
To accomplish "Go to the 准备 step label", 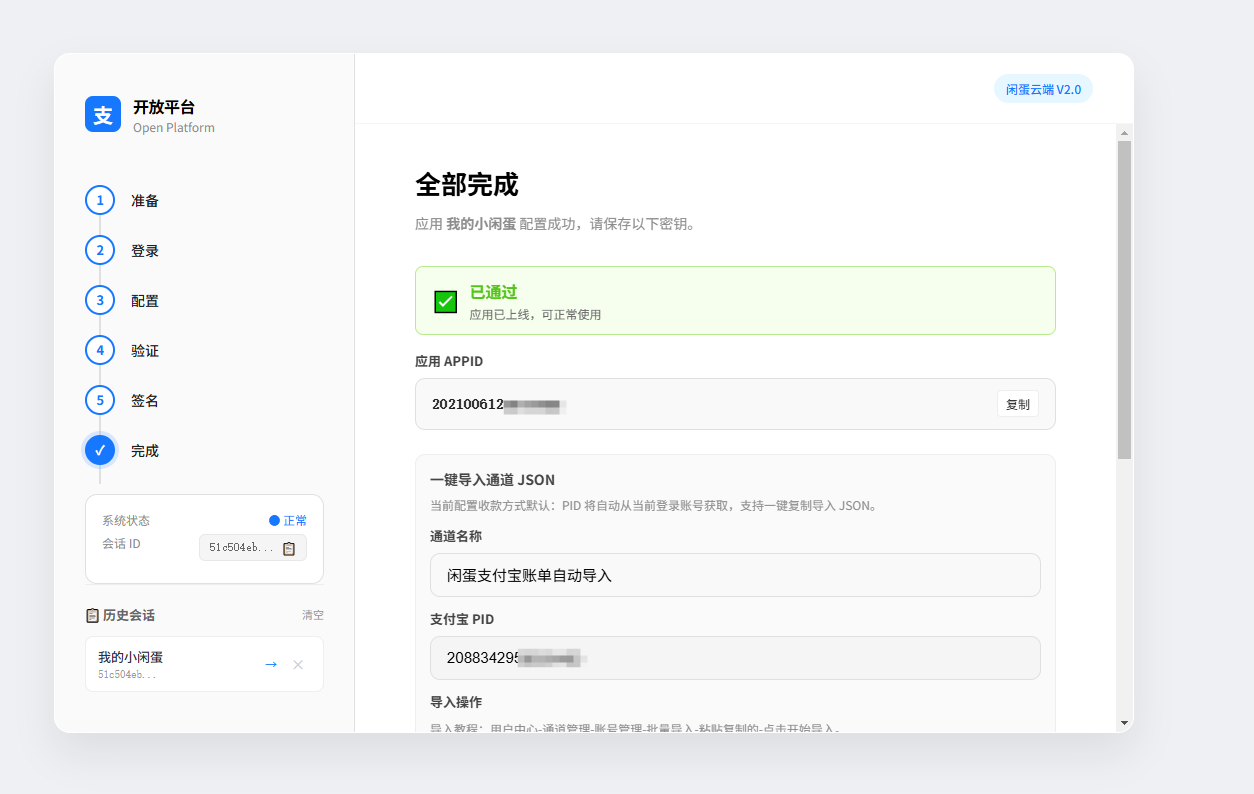I will coord(145,201).
